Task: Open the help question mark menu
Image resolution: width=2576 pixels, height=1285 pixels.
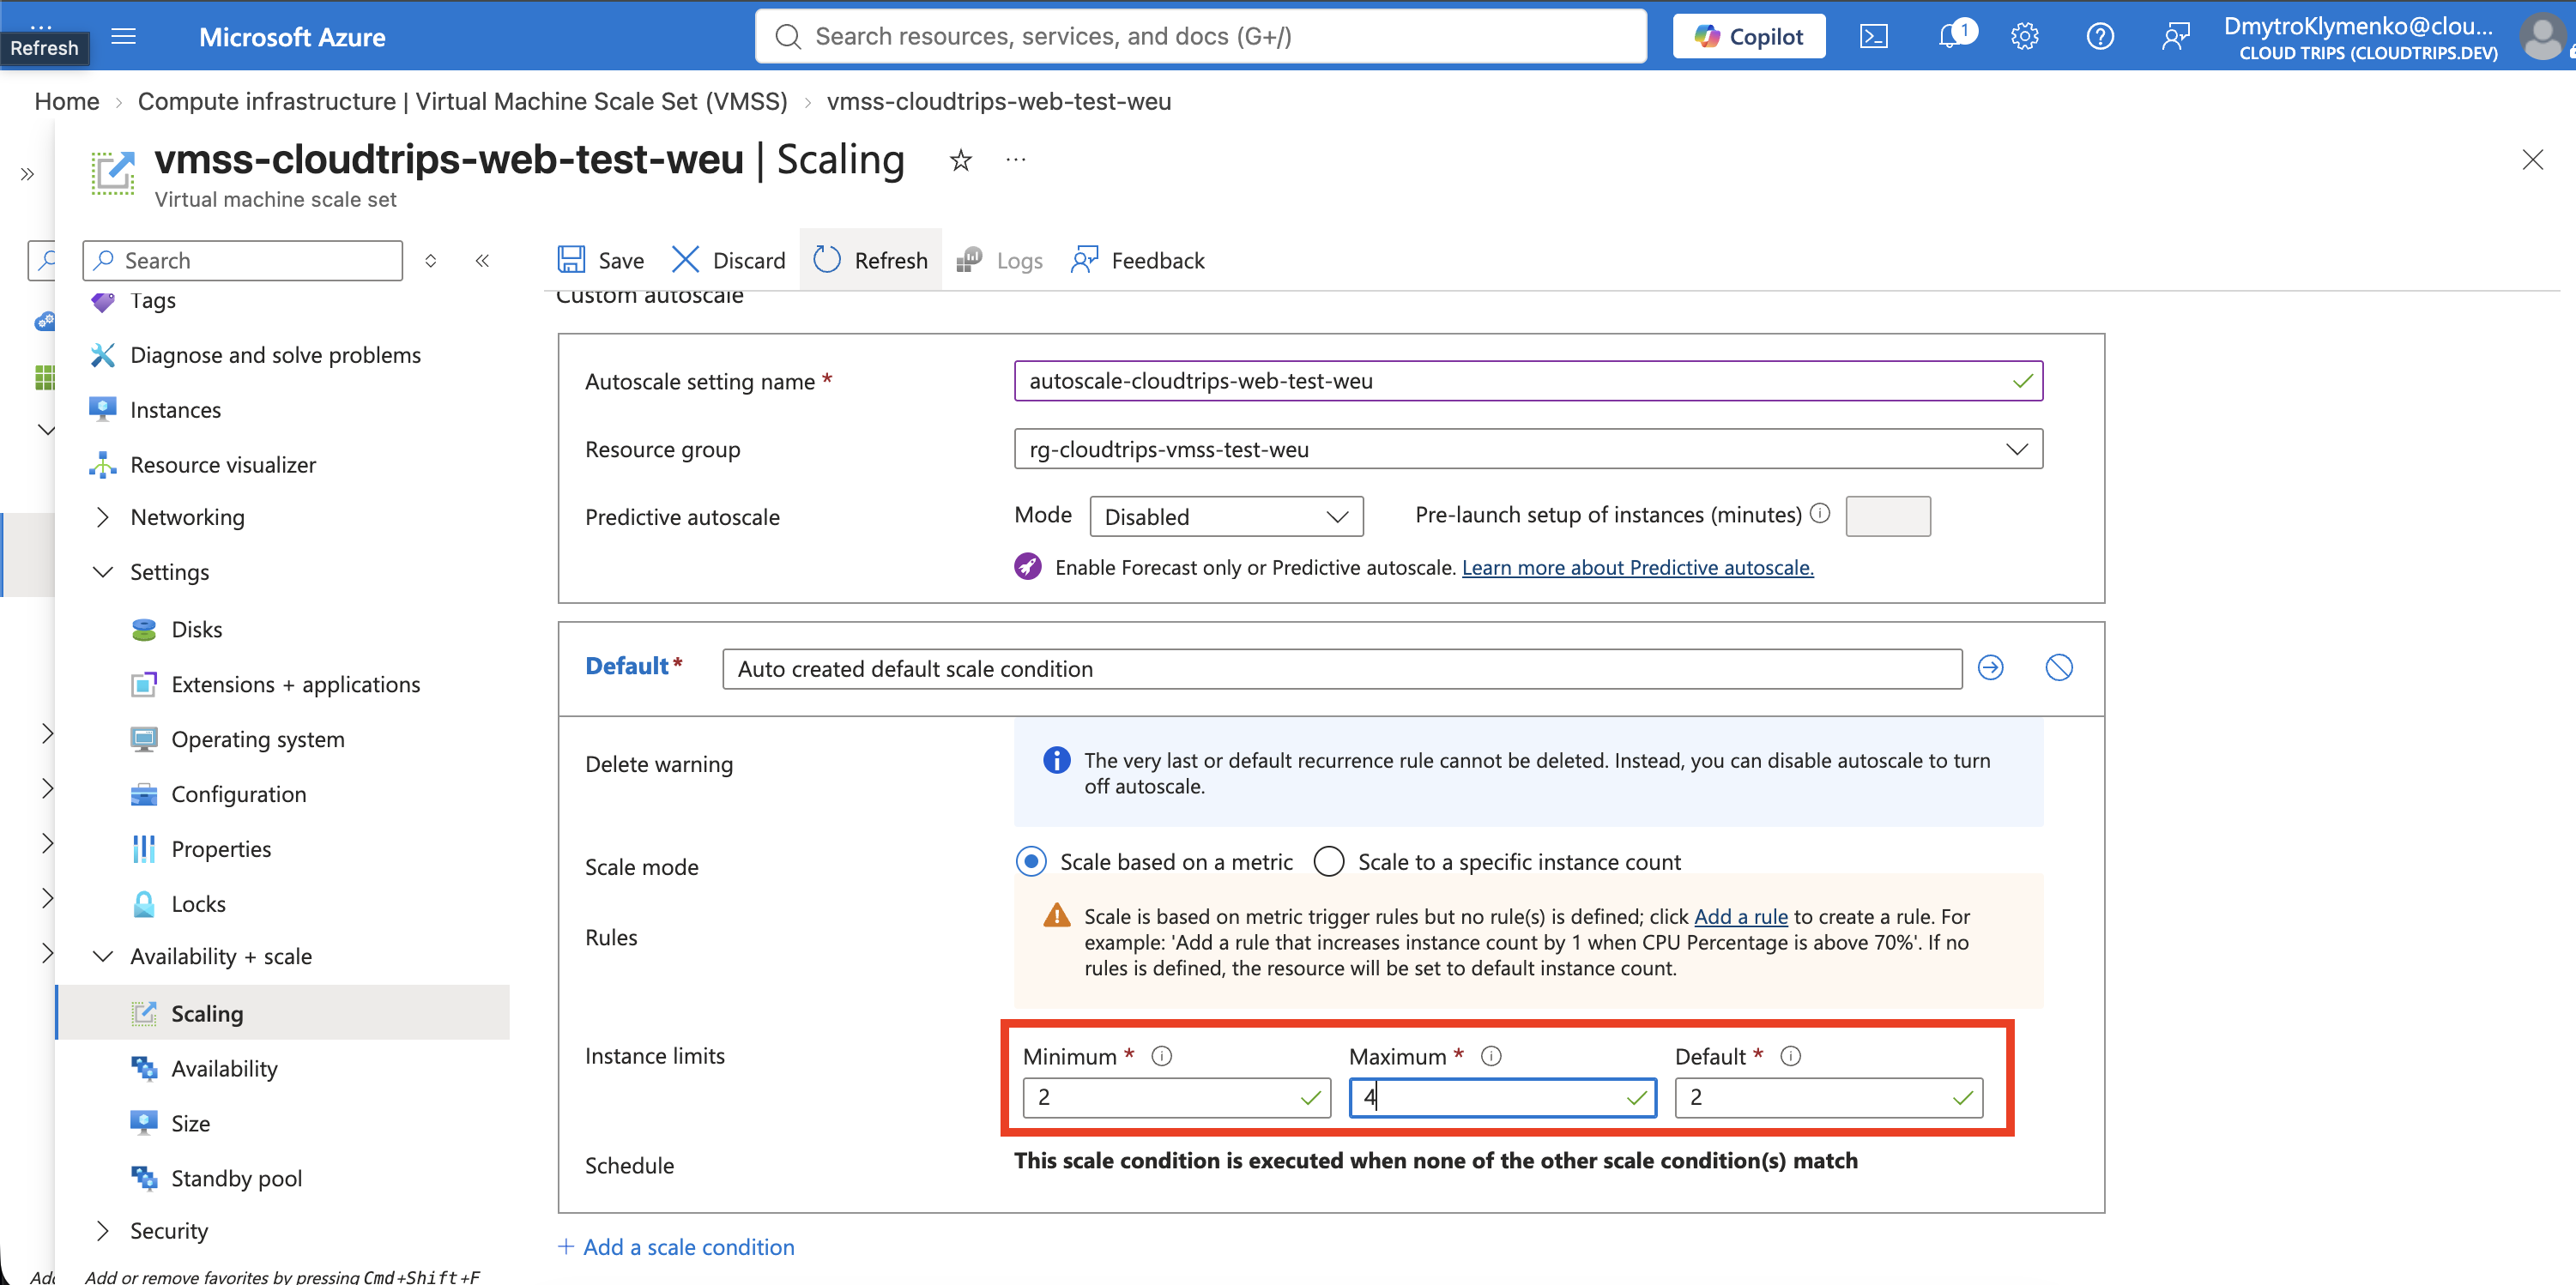Action: coord(2099,37)
